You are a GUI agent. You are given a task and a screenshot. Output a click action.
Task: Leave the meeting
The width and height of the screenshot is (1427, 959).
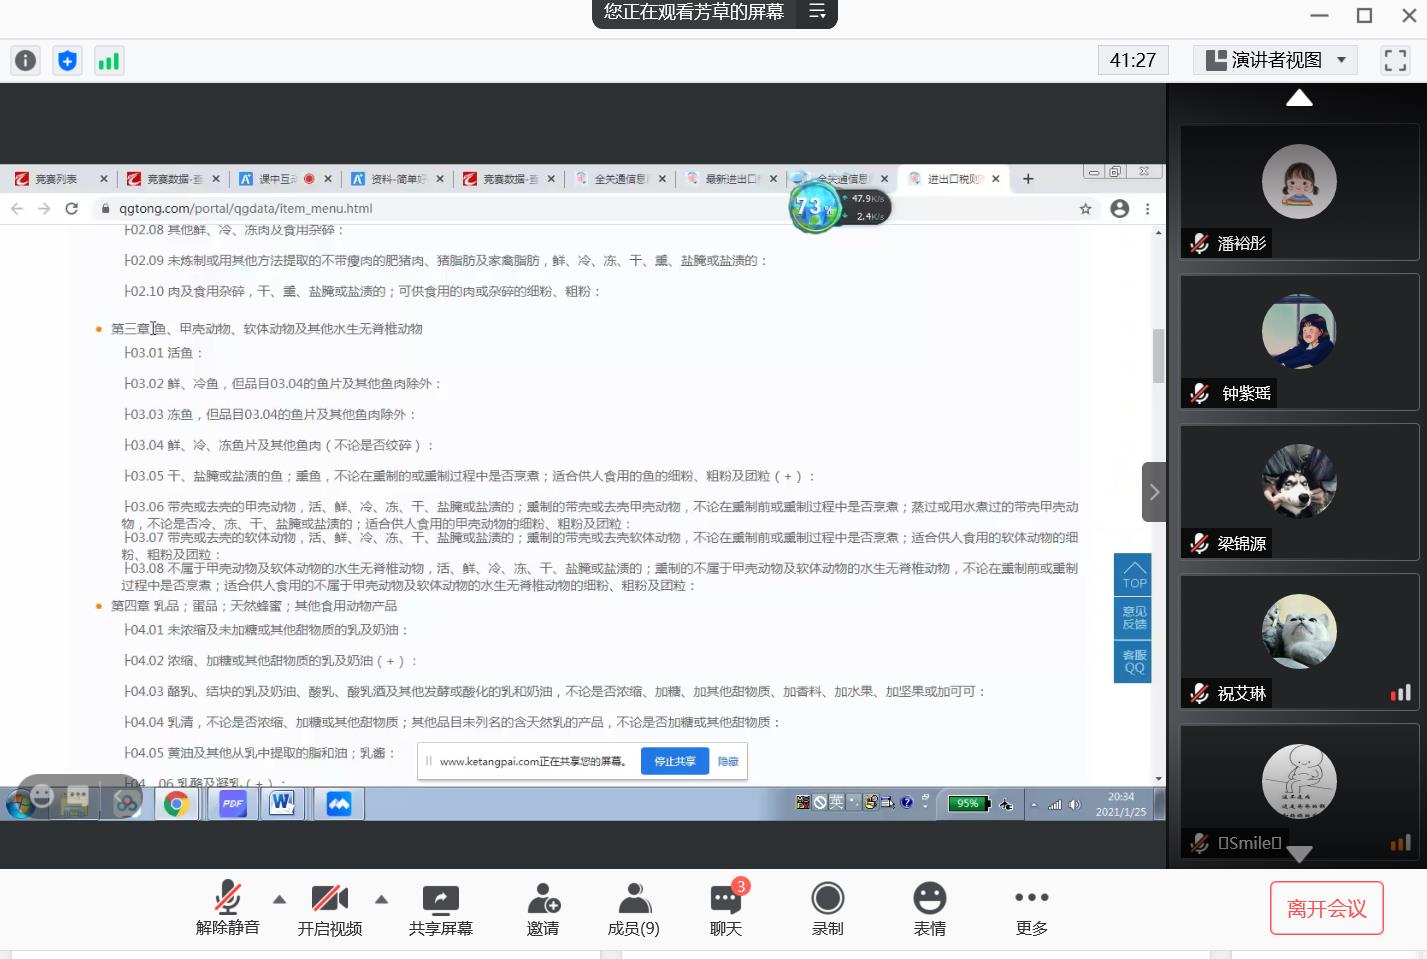[1326, 908]
